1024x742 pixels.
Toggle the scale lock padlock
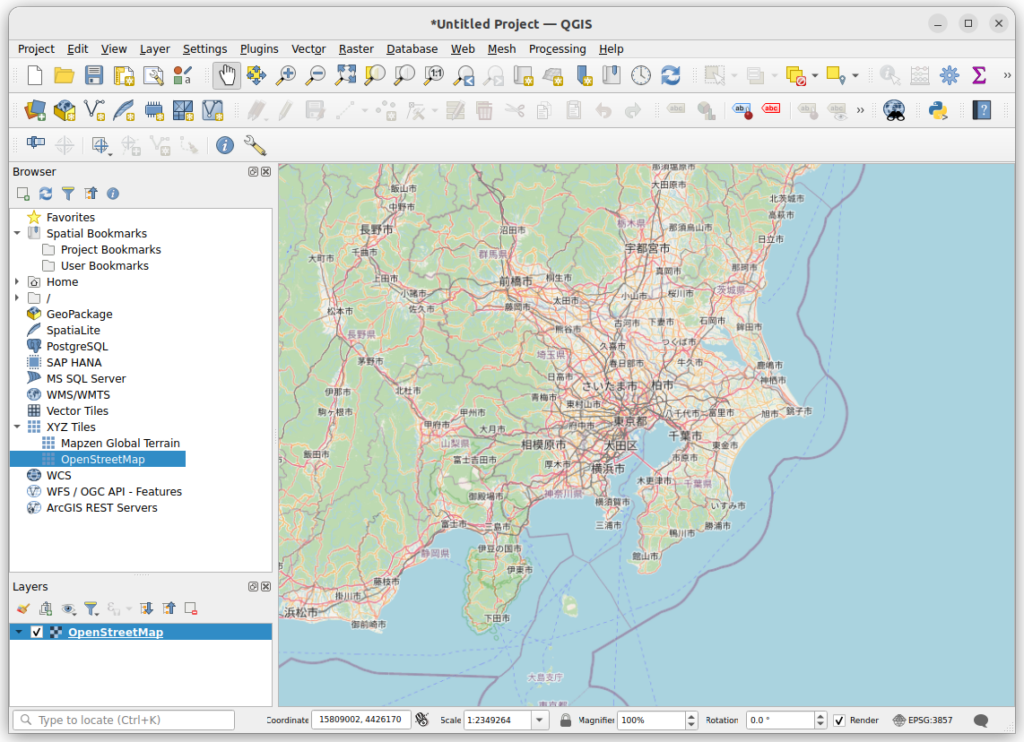pyautogui.click(x=563, y=719)
